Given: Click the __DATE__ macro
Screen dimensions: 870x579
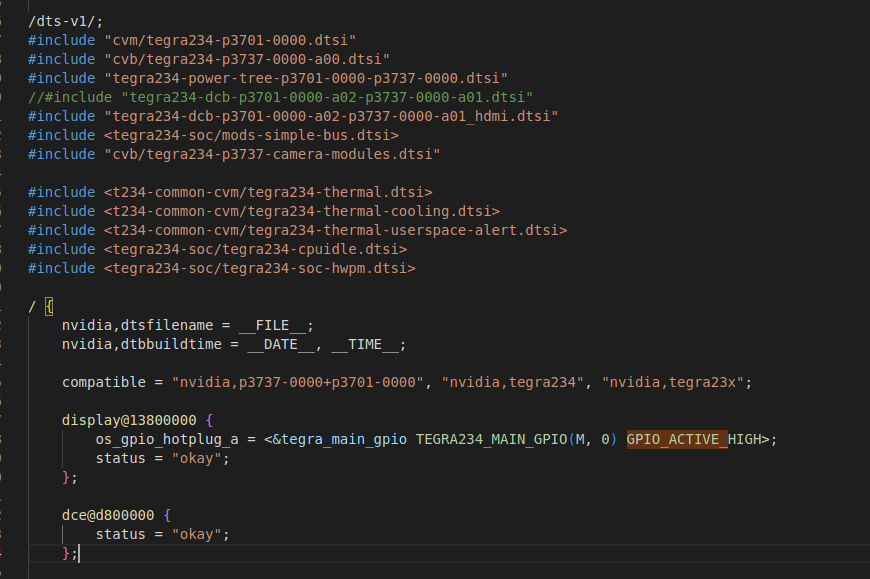Looking at the screenshot, I should click(281, 344).
